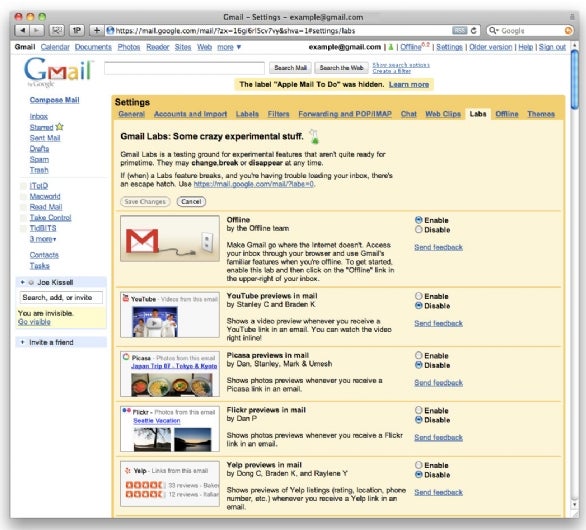This screenshot has width=586, height=530.
Task: Click the Safari address bar URL
Action: click(235, 31)
